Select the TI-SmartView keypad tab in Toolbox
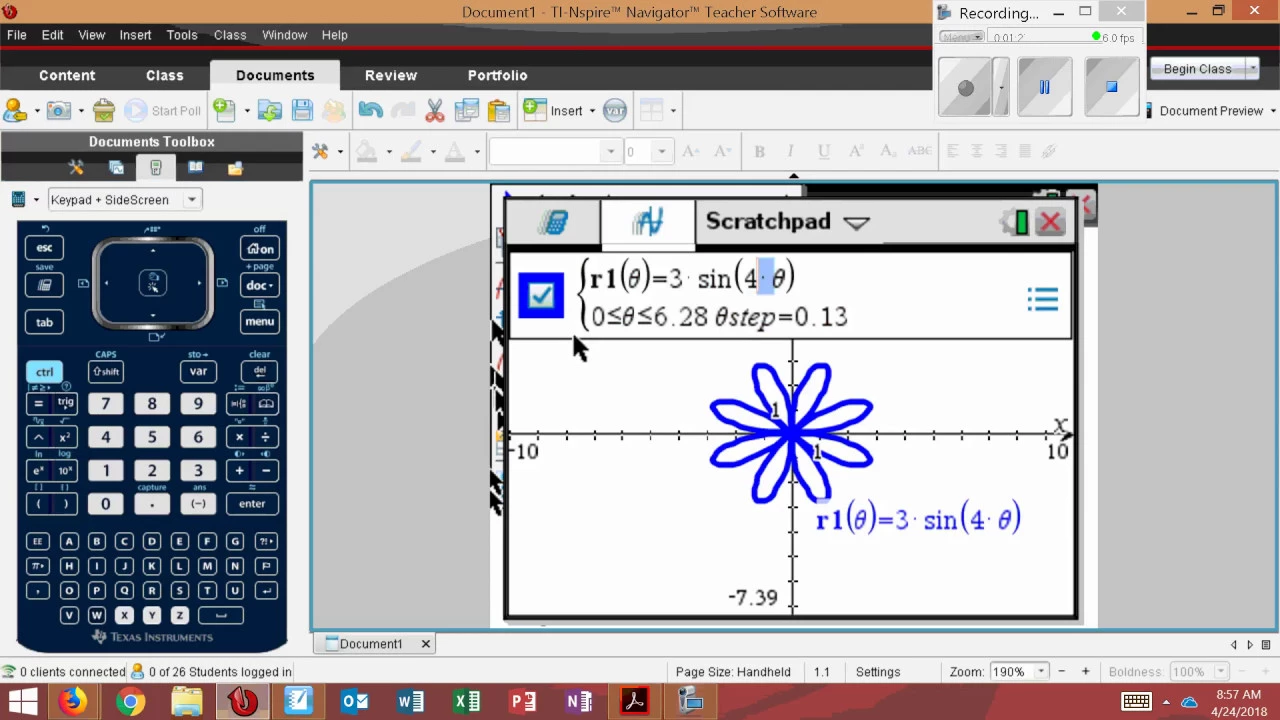Viewport: 1280px width, 720px height. tap(156, 168)
